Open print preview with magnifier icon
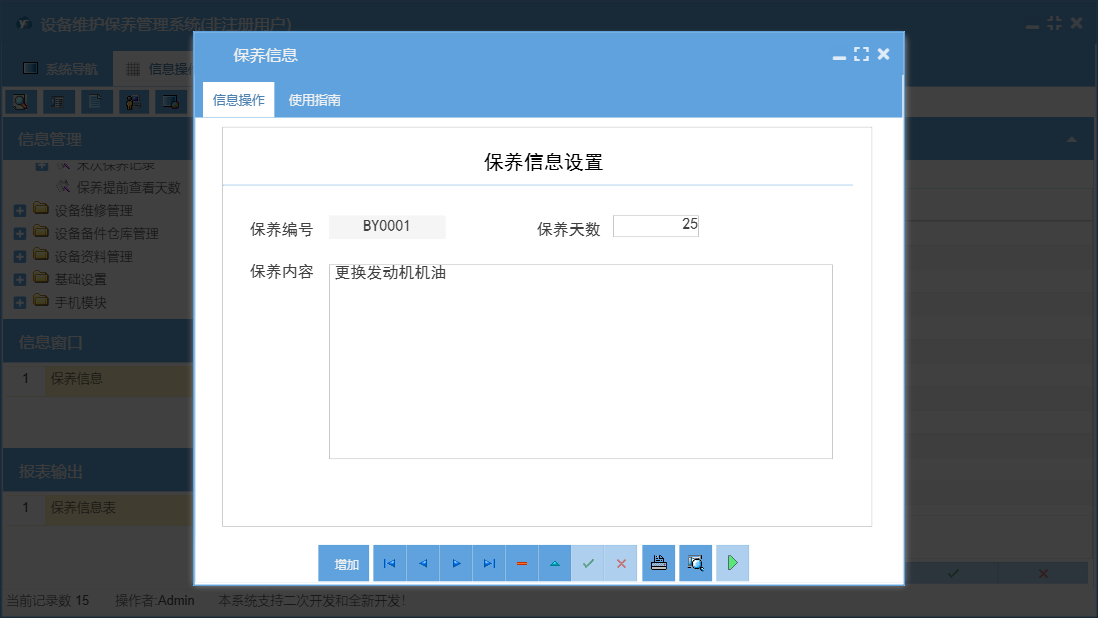The image size is (1098, 618). click(x=695, y=563)
